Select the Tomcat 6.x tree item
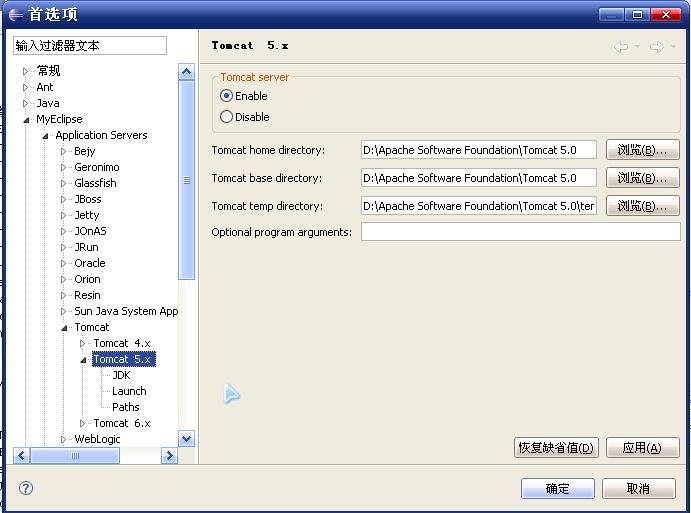 (122, 423)
